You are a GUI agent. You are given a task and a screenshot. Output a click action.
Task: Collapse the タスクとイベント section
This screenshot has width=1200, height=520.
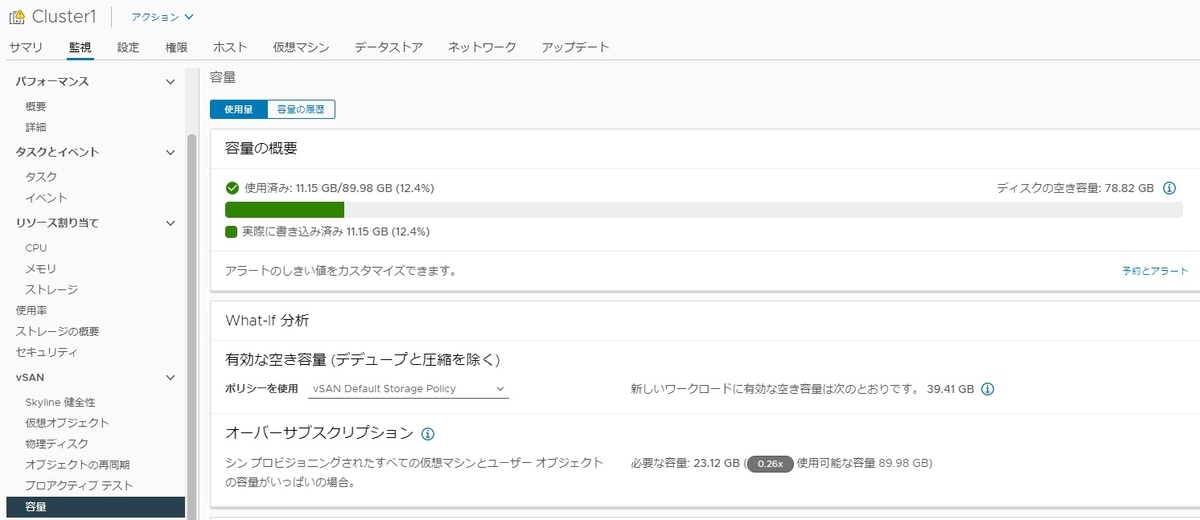click(x=170, y=152)
